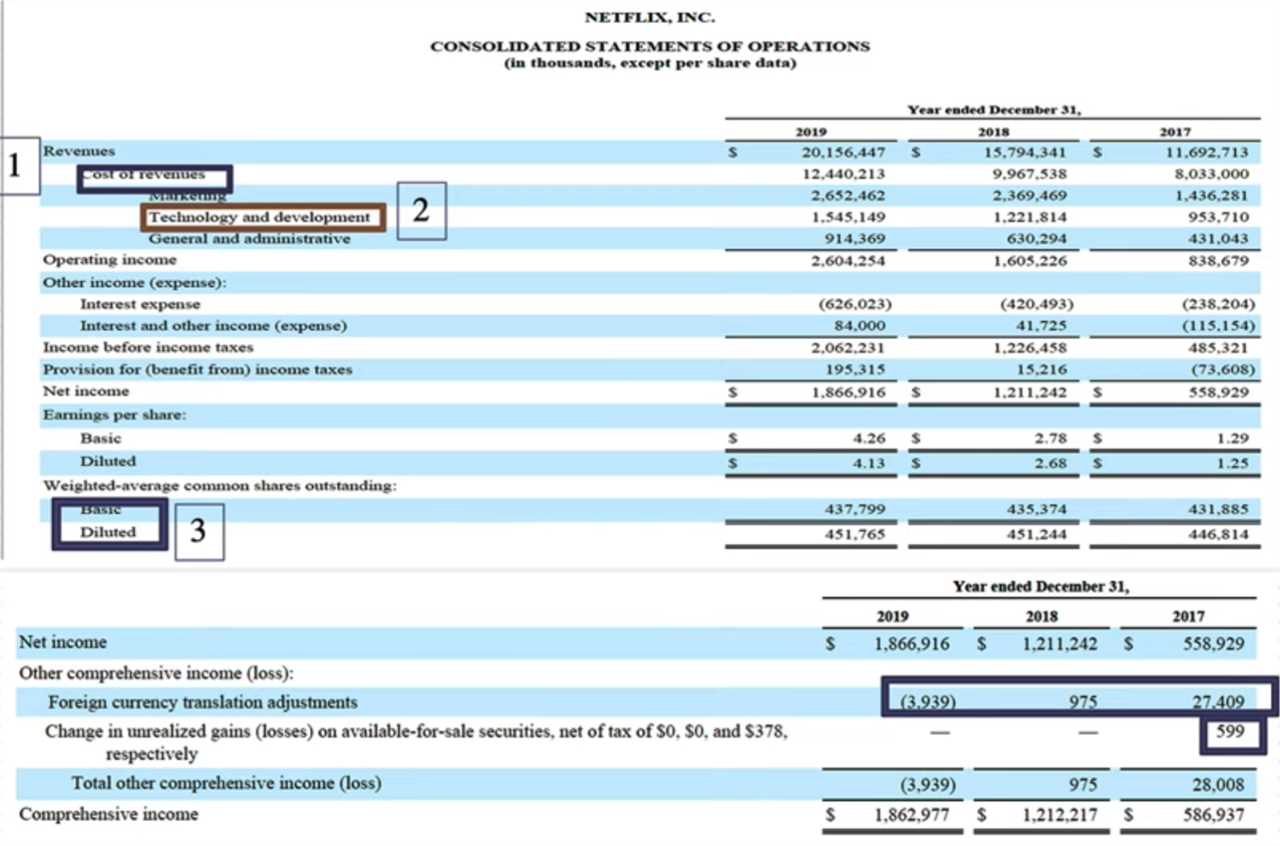The image size is (1280, 846).
Task: Pick general and administrative value 431,043
Action: coord(1217,239)
